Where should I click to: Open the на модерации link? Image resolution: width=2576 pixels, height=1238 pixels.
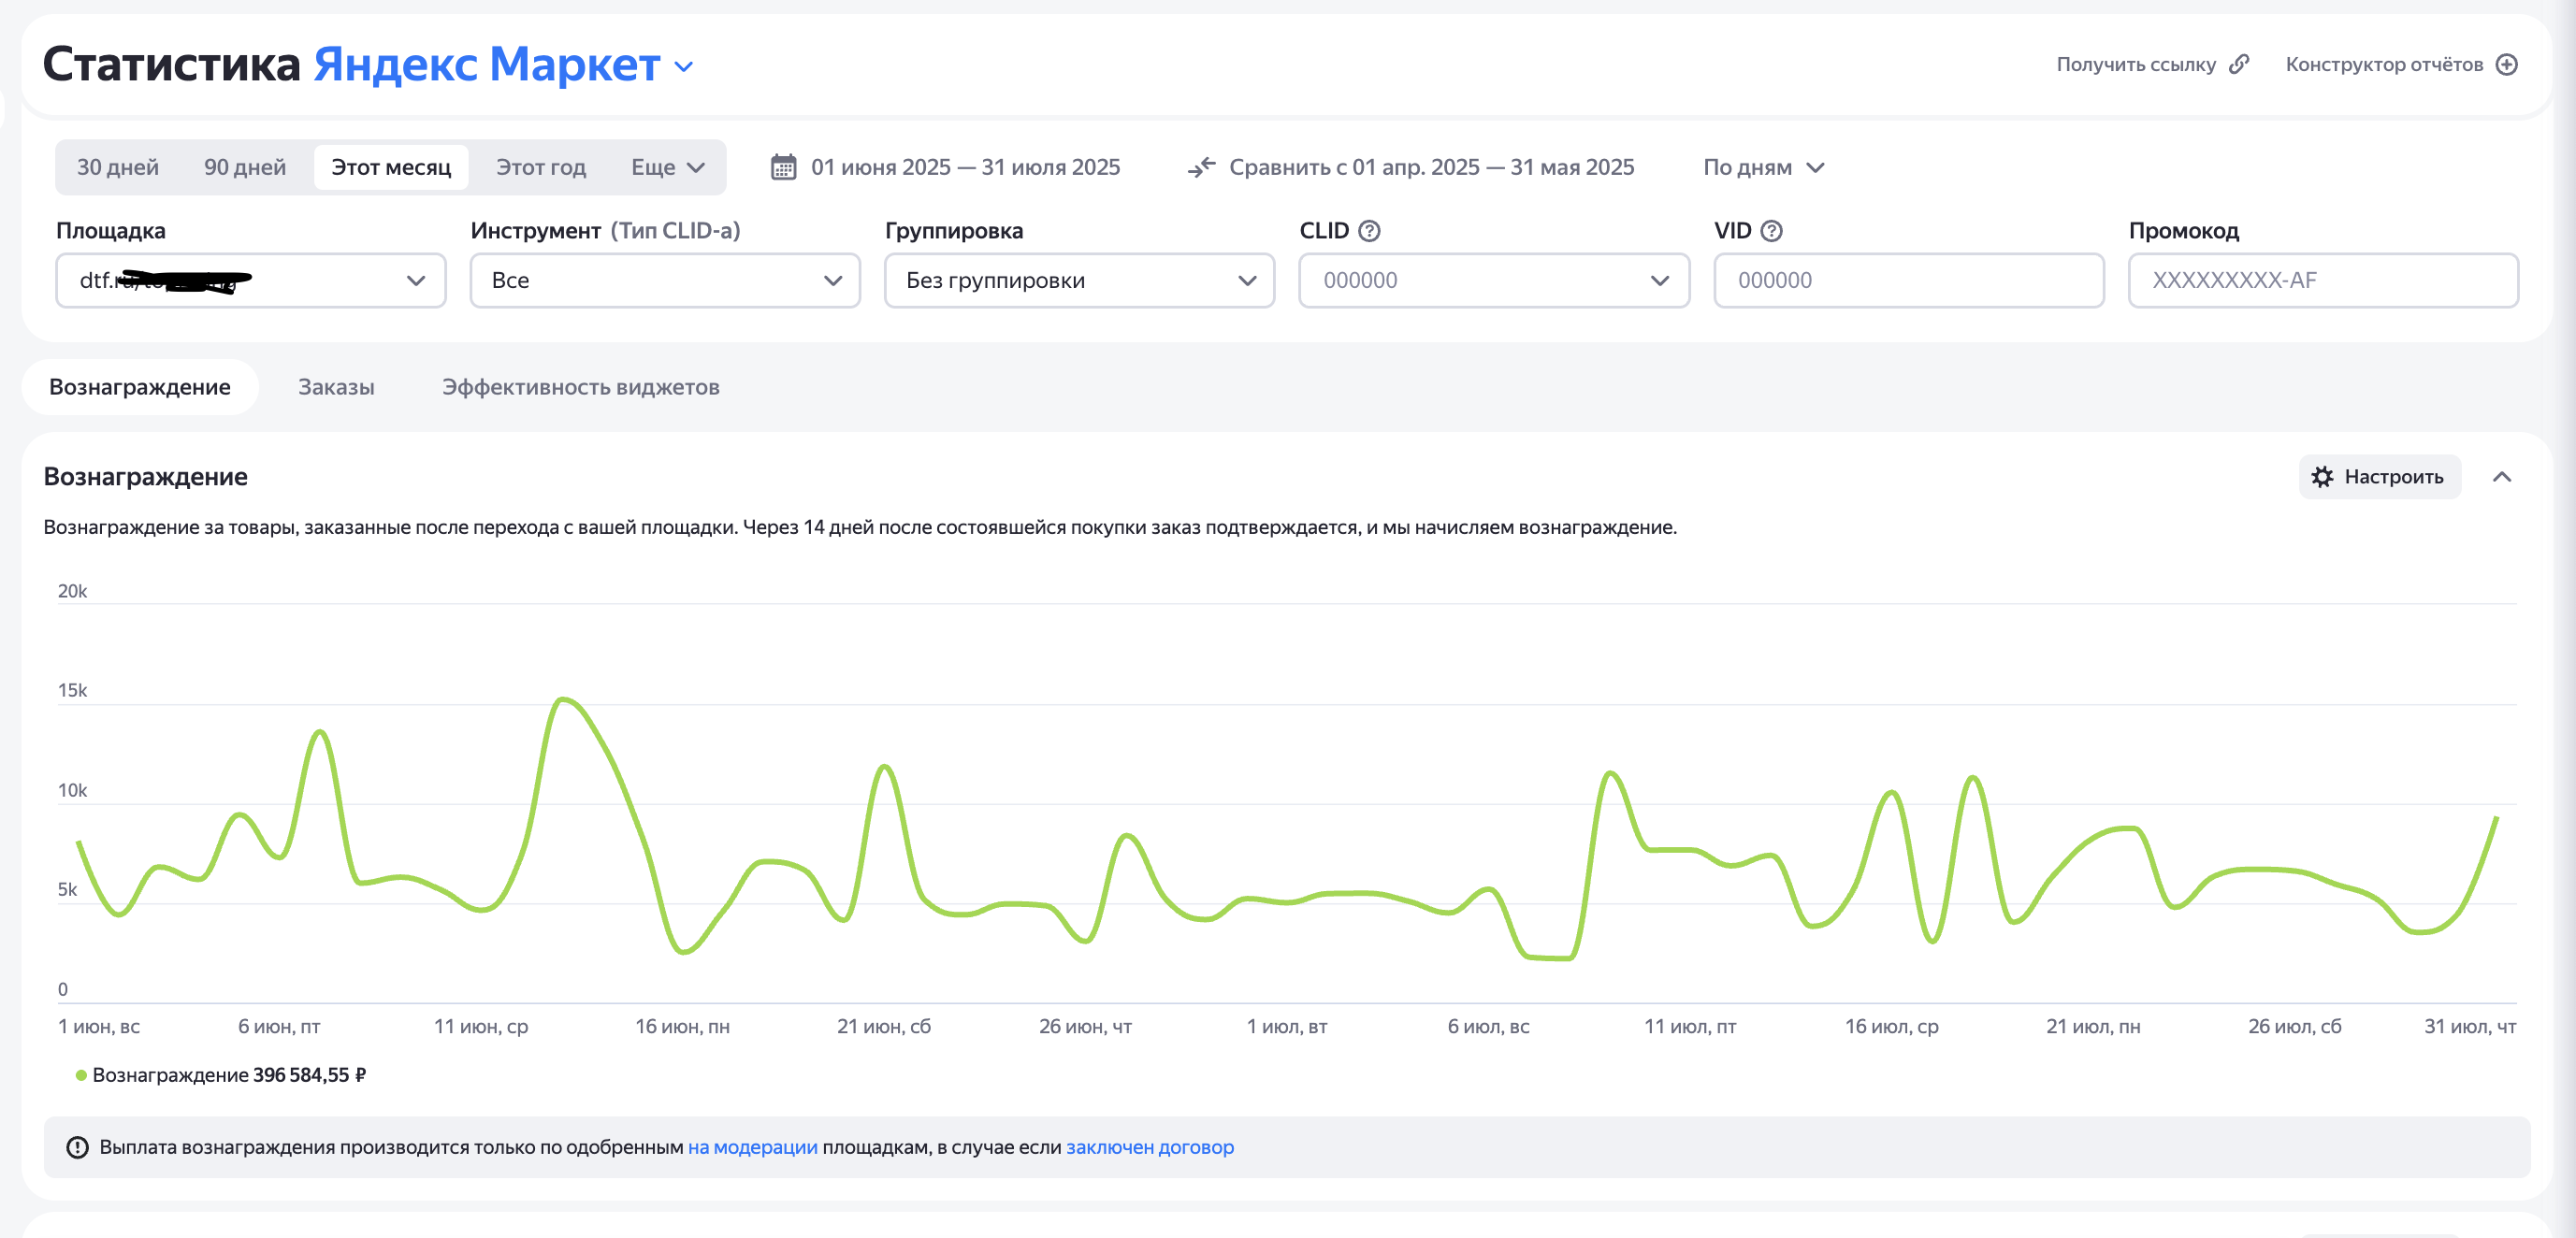752,1147
